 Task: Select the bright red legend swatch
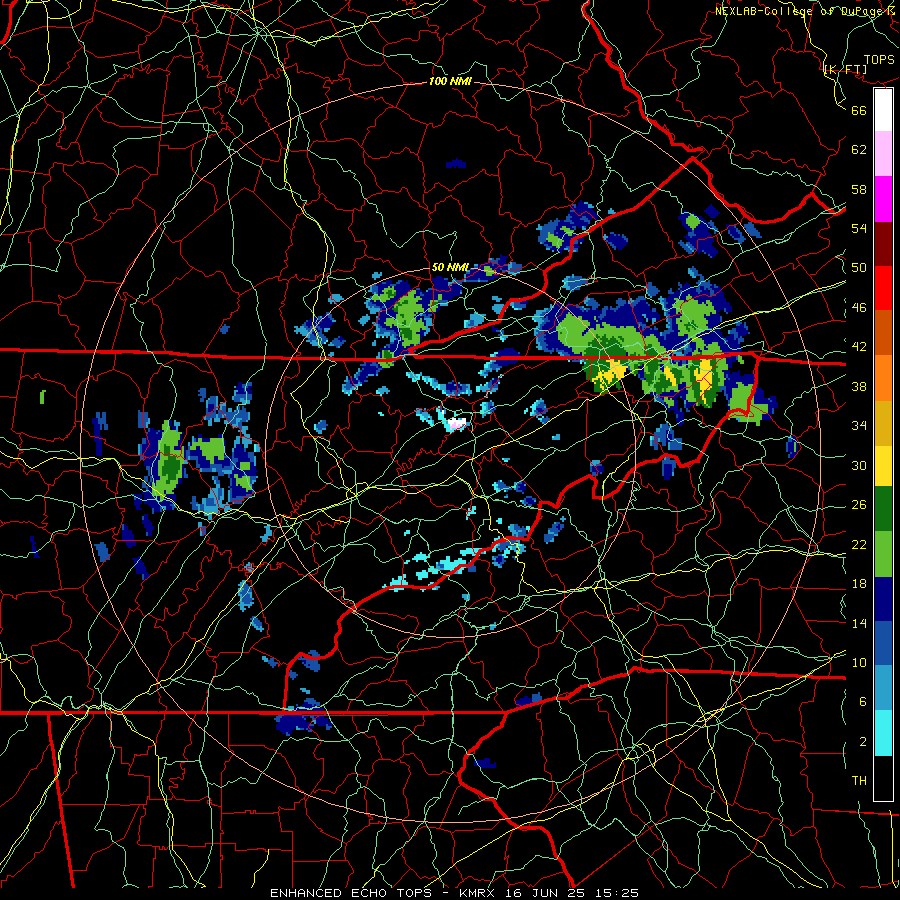(883, 288)
